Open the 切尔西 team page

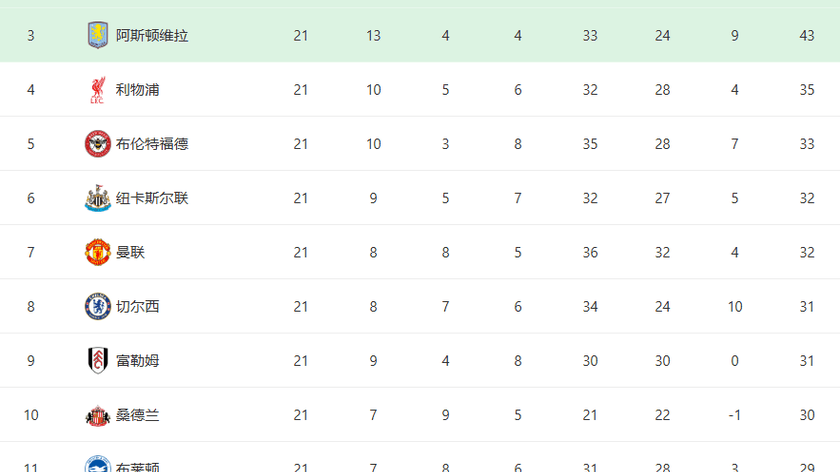[137, 306]
